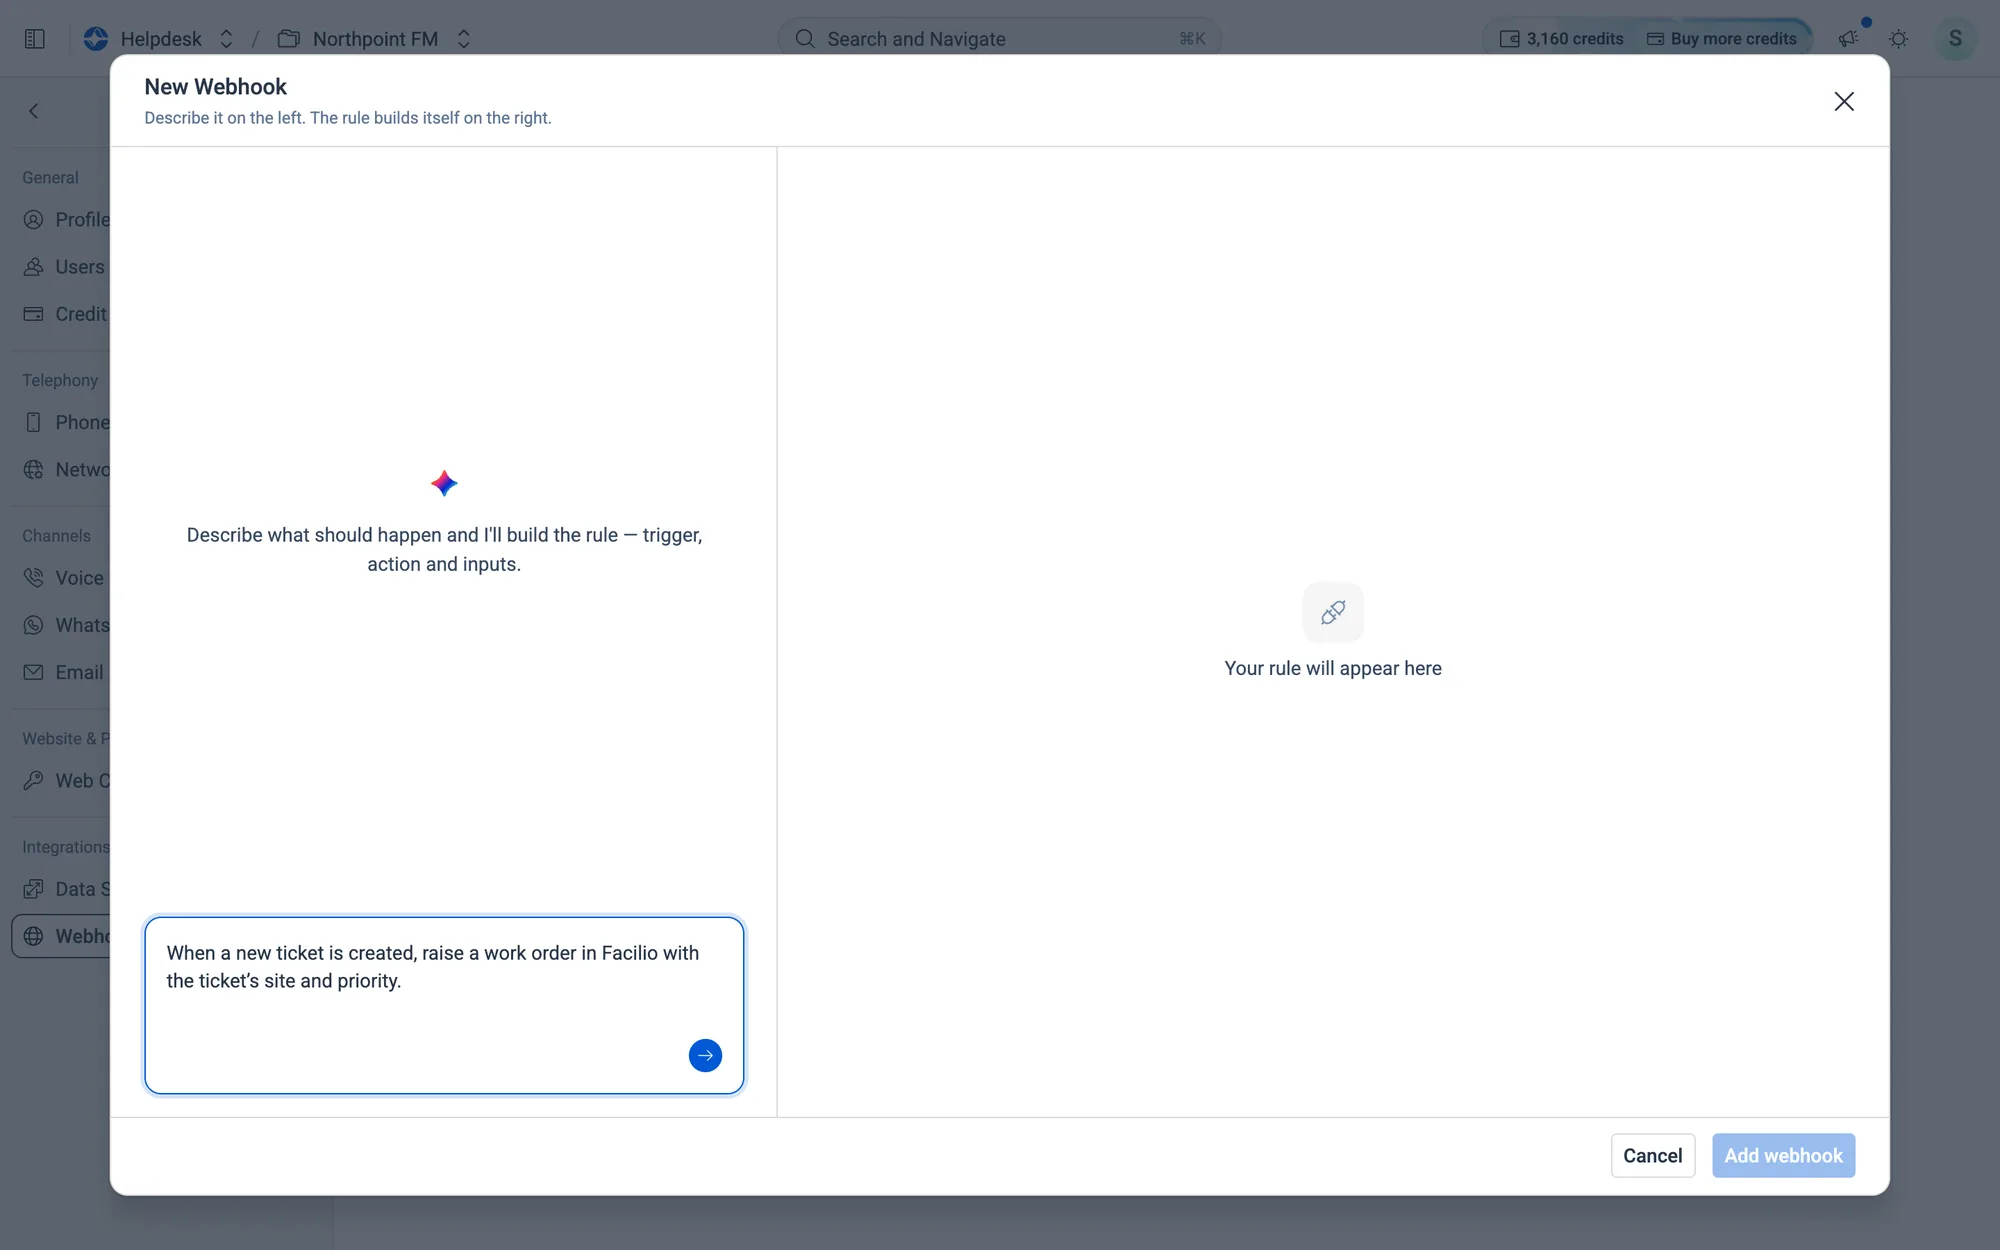Expand the Northpoint FM project selector
The height and width of the screenshot is (1250, 2000).
[x=464, y=38]
